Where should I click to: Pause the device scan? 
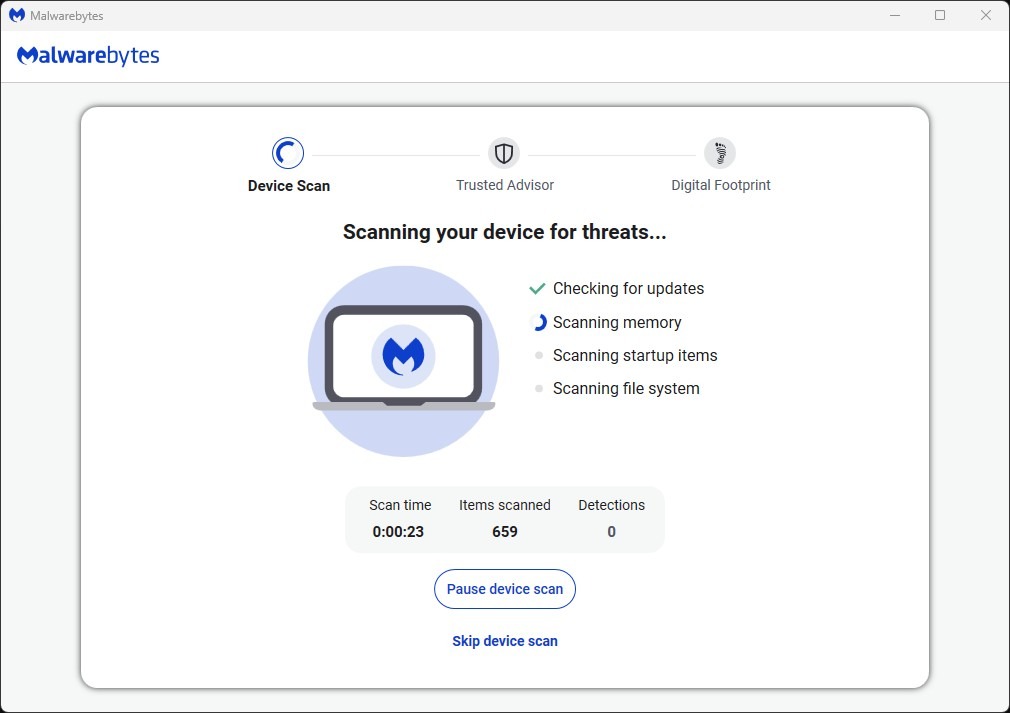click(x=504, y=589)
